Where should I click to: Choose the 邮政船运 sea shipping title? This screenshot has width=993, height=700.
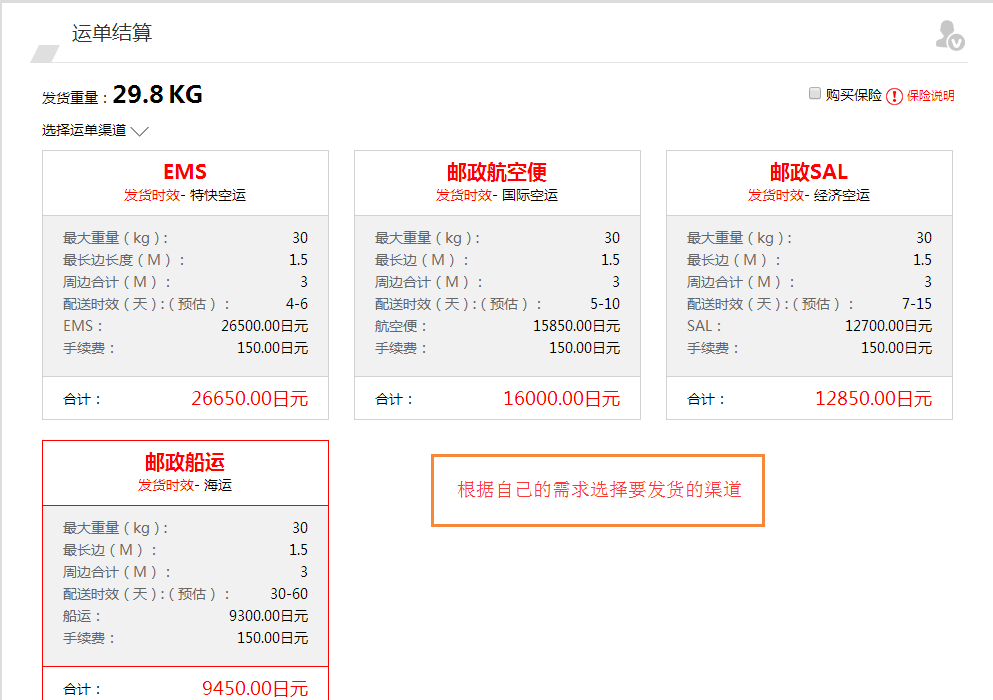185,462
